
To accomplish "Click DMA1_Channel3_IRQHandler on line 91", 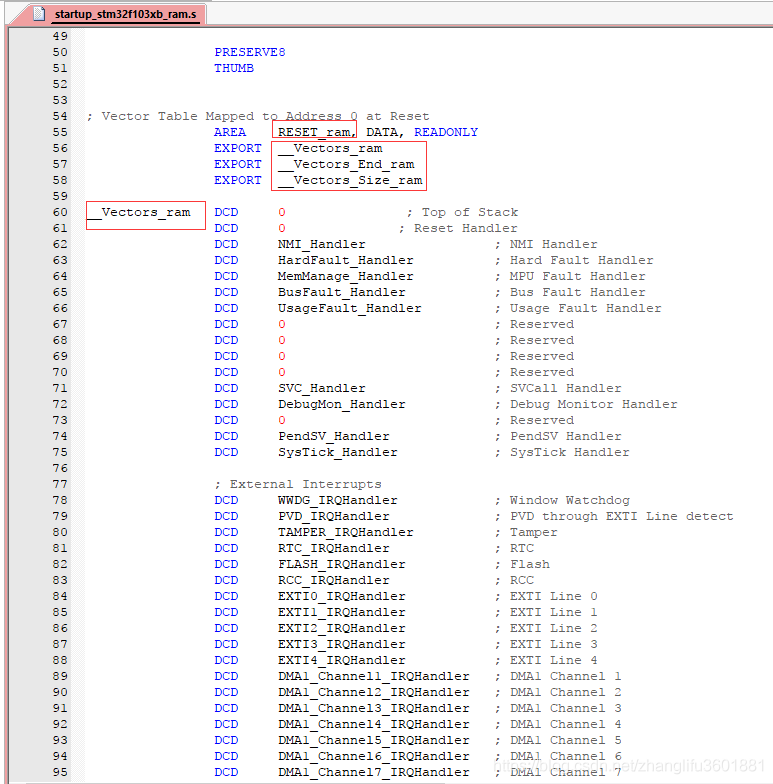I will (x=374, y=708).
